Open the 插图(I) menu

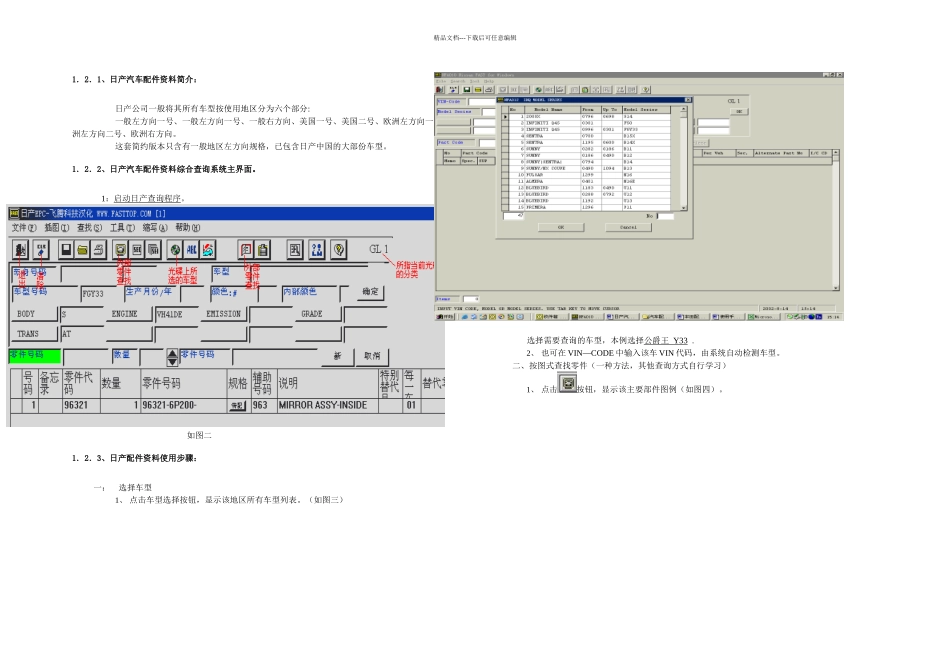tap(56, 228)
